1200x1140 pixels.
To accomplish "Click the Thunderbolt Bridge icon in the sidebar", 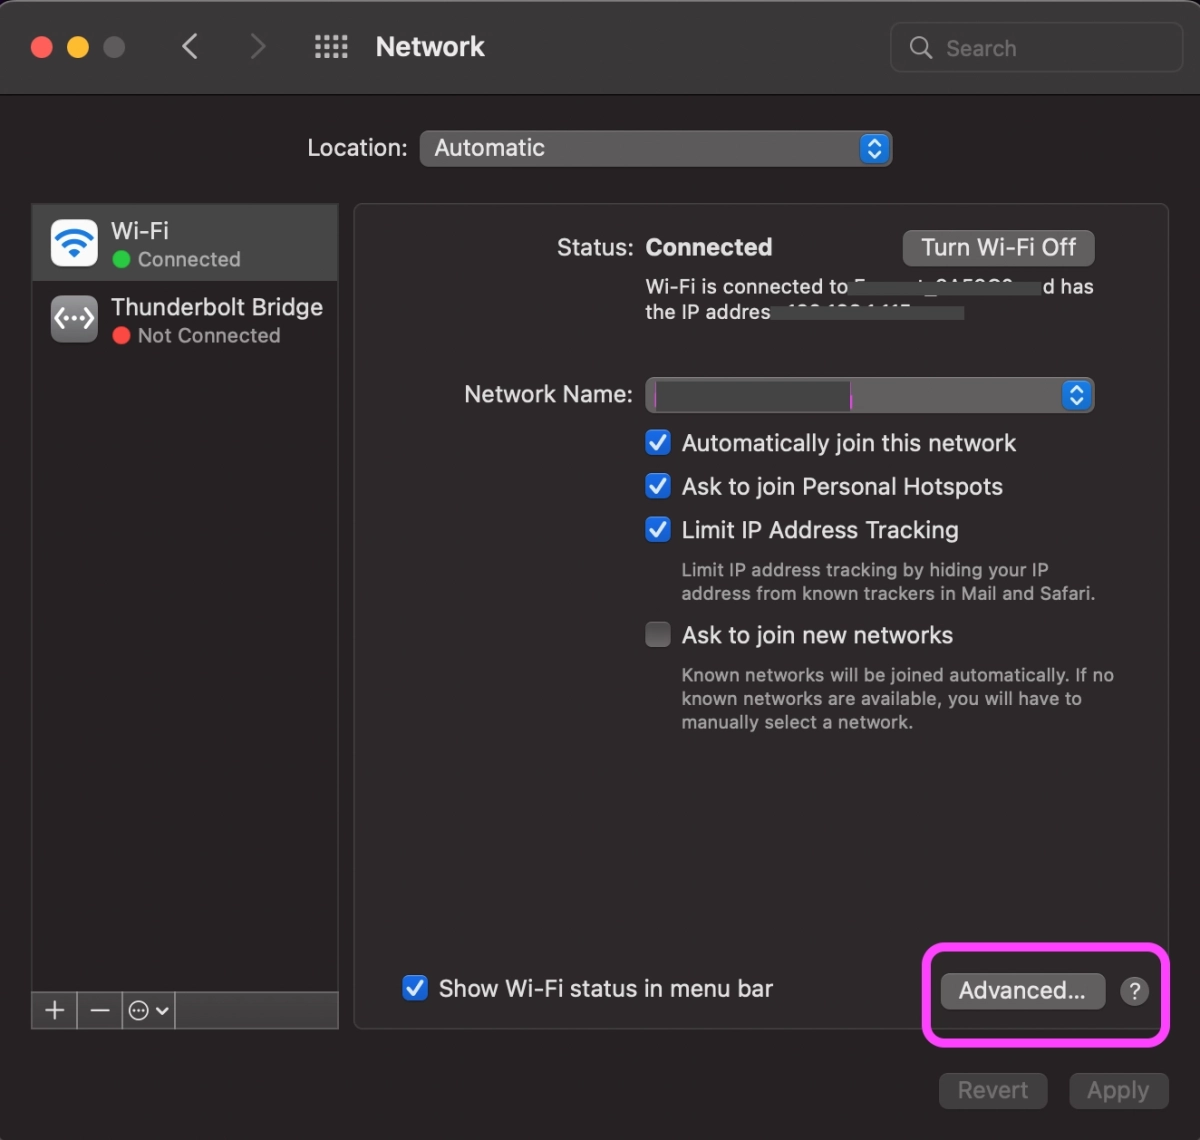I will pos(73,319).
